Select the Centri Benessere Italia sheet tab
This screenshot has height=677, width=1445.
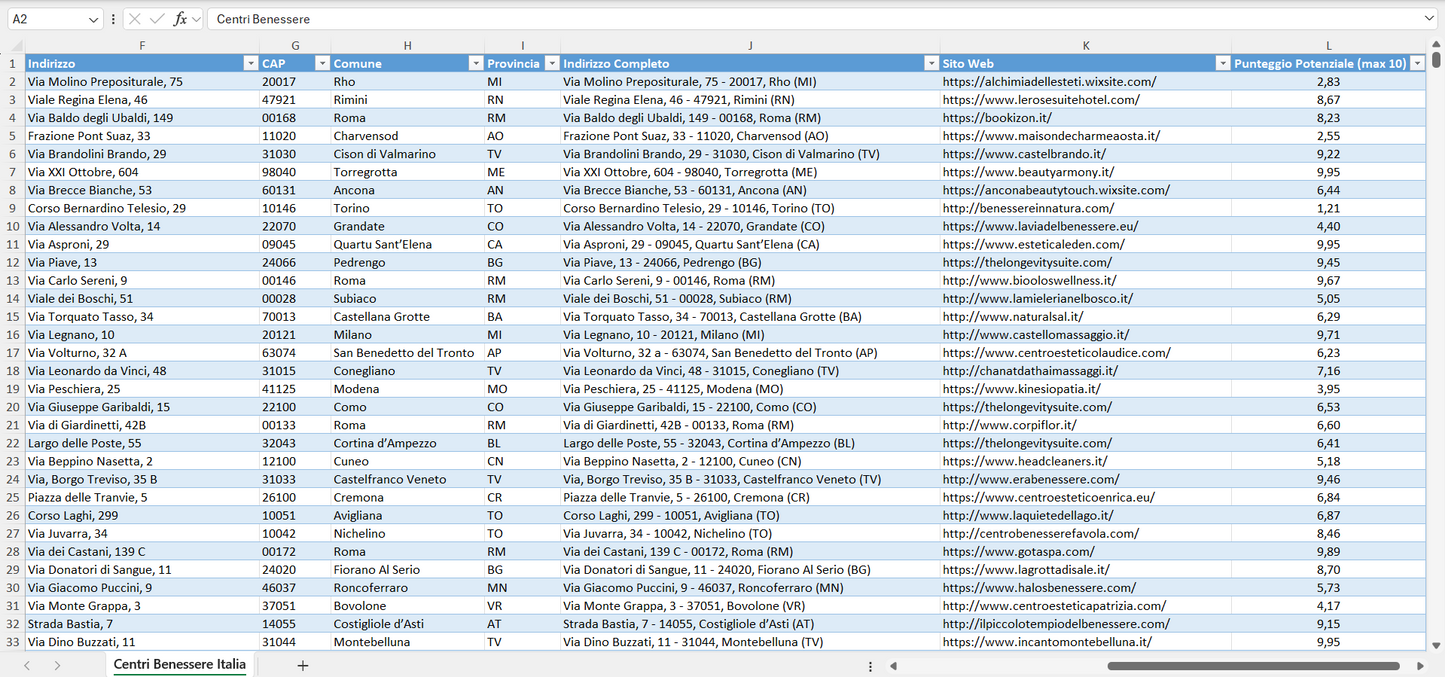(x=178, y=664)
